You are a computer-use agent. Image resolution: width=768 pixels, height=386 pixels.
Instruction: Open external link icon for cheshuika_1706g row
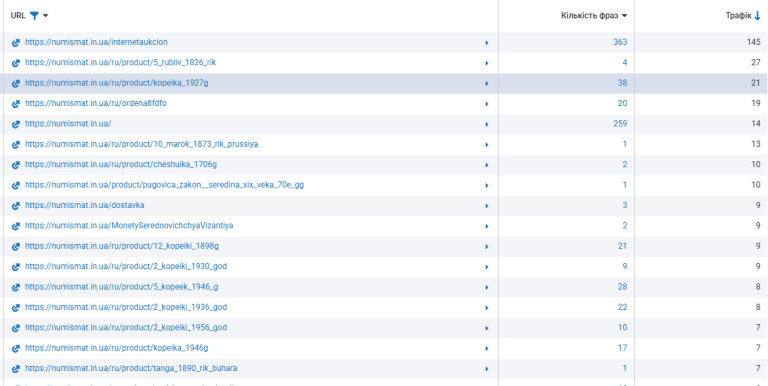[16, 165]
